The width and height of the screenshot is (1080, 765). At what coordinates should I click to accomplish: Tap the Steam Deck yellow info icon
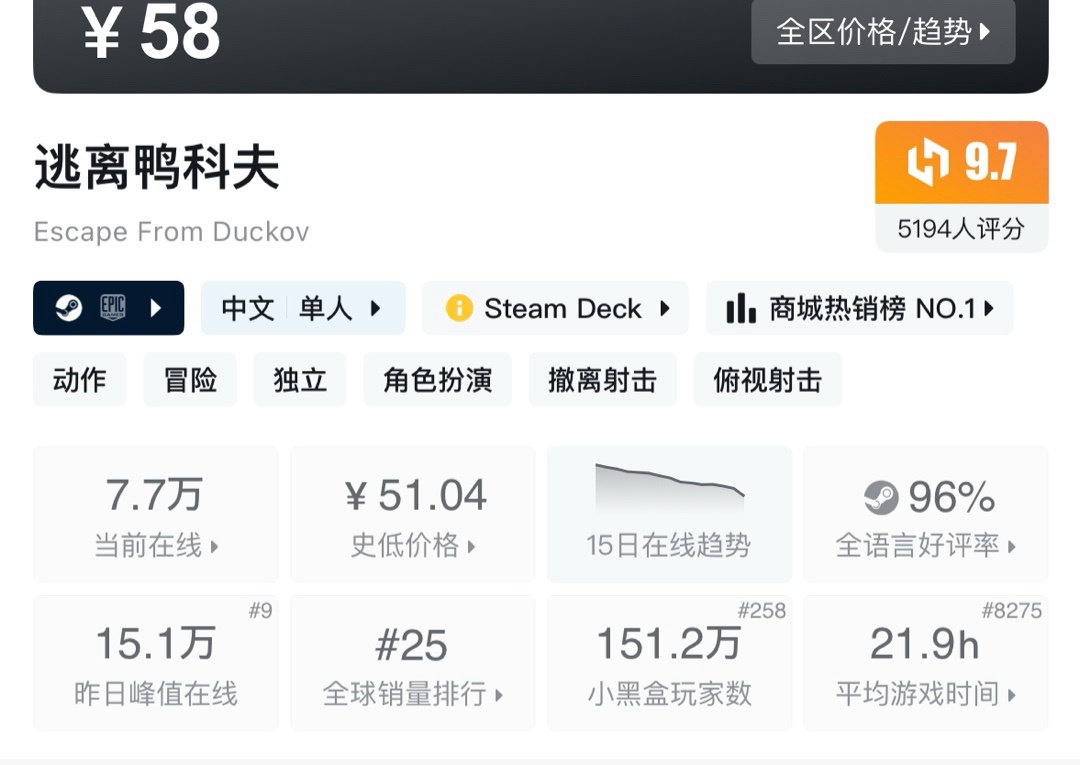(459, 308)
